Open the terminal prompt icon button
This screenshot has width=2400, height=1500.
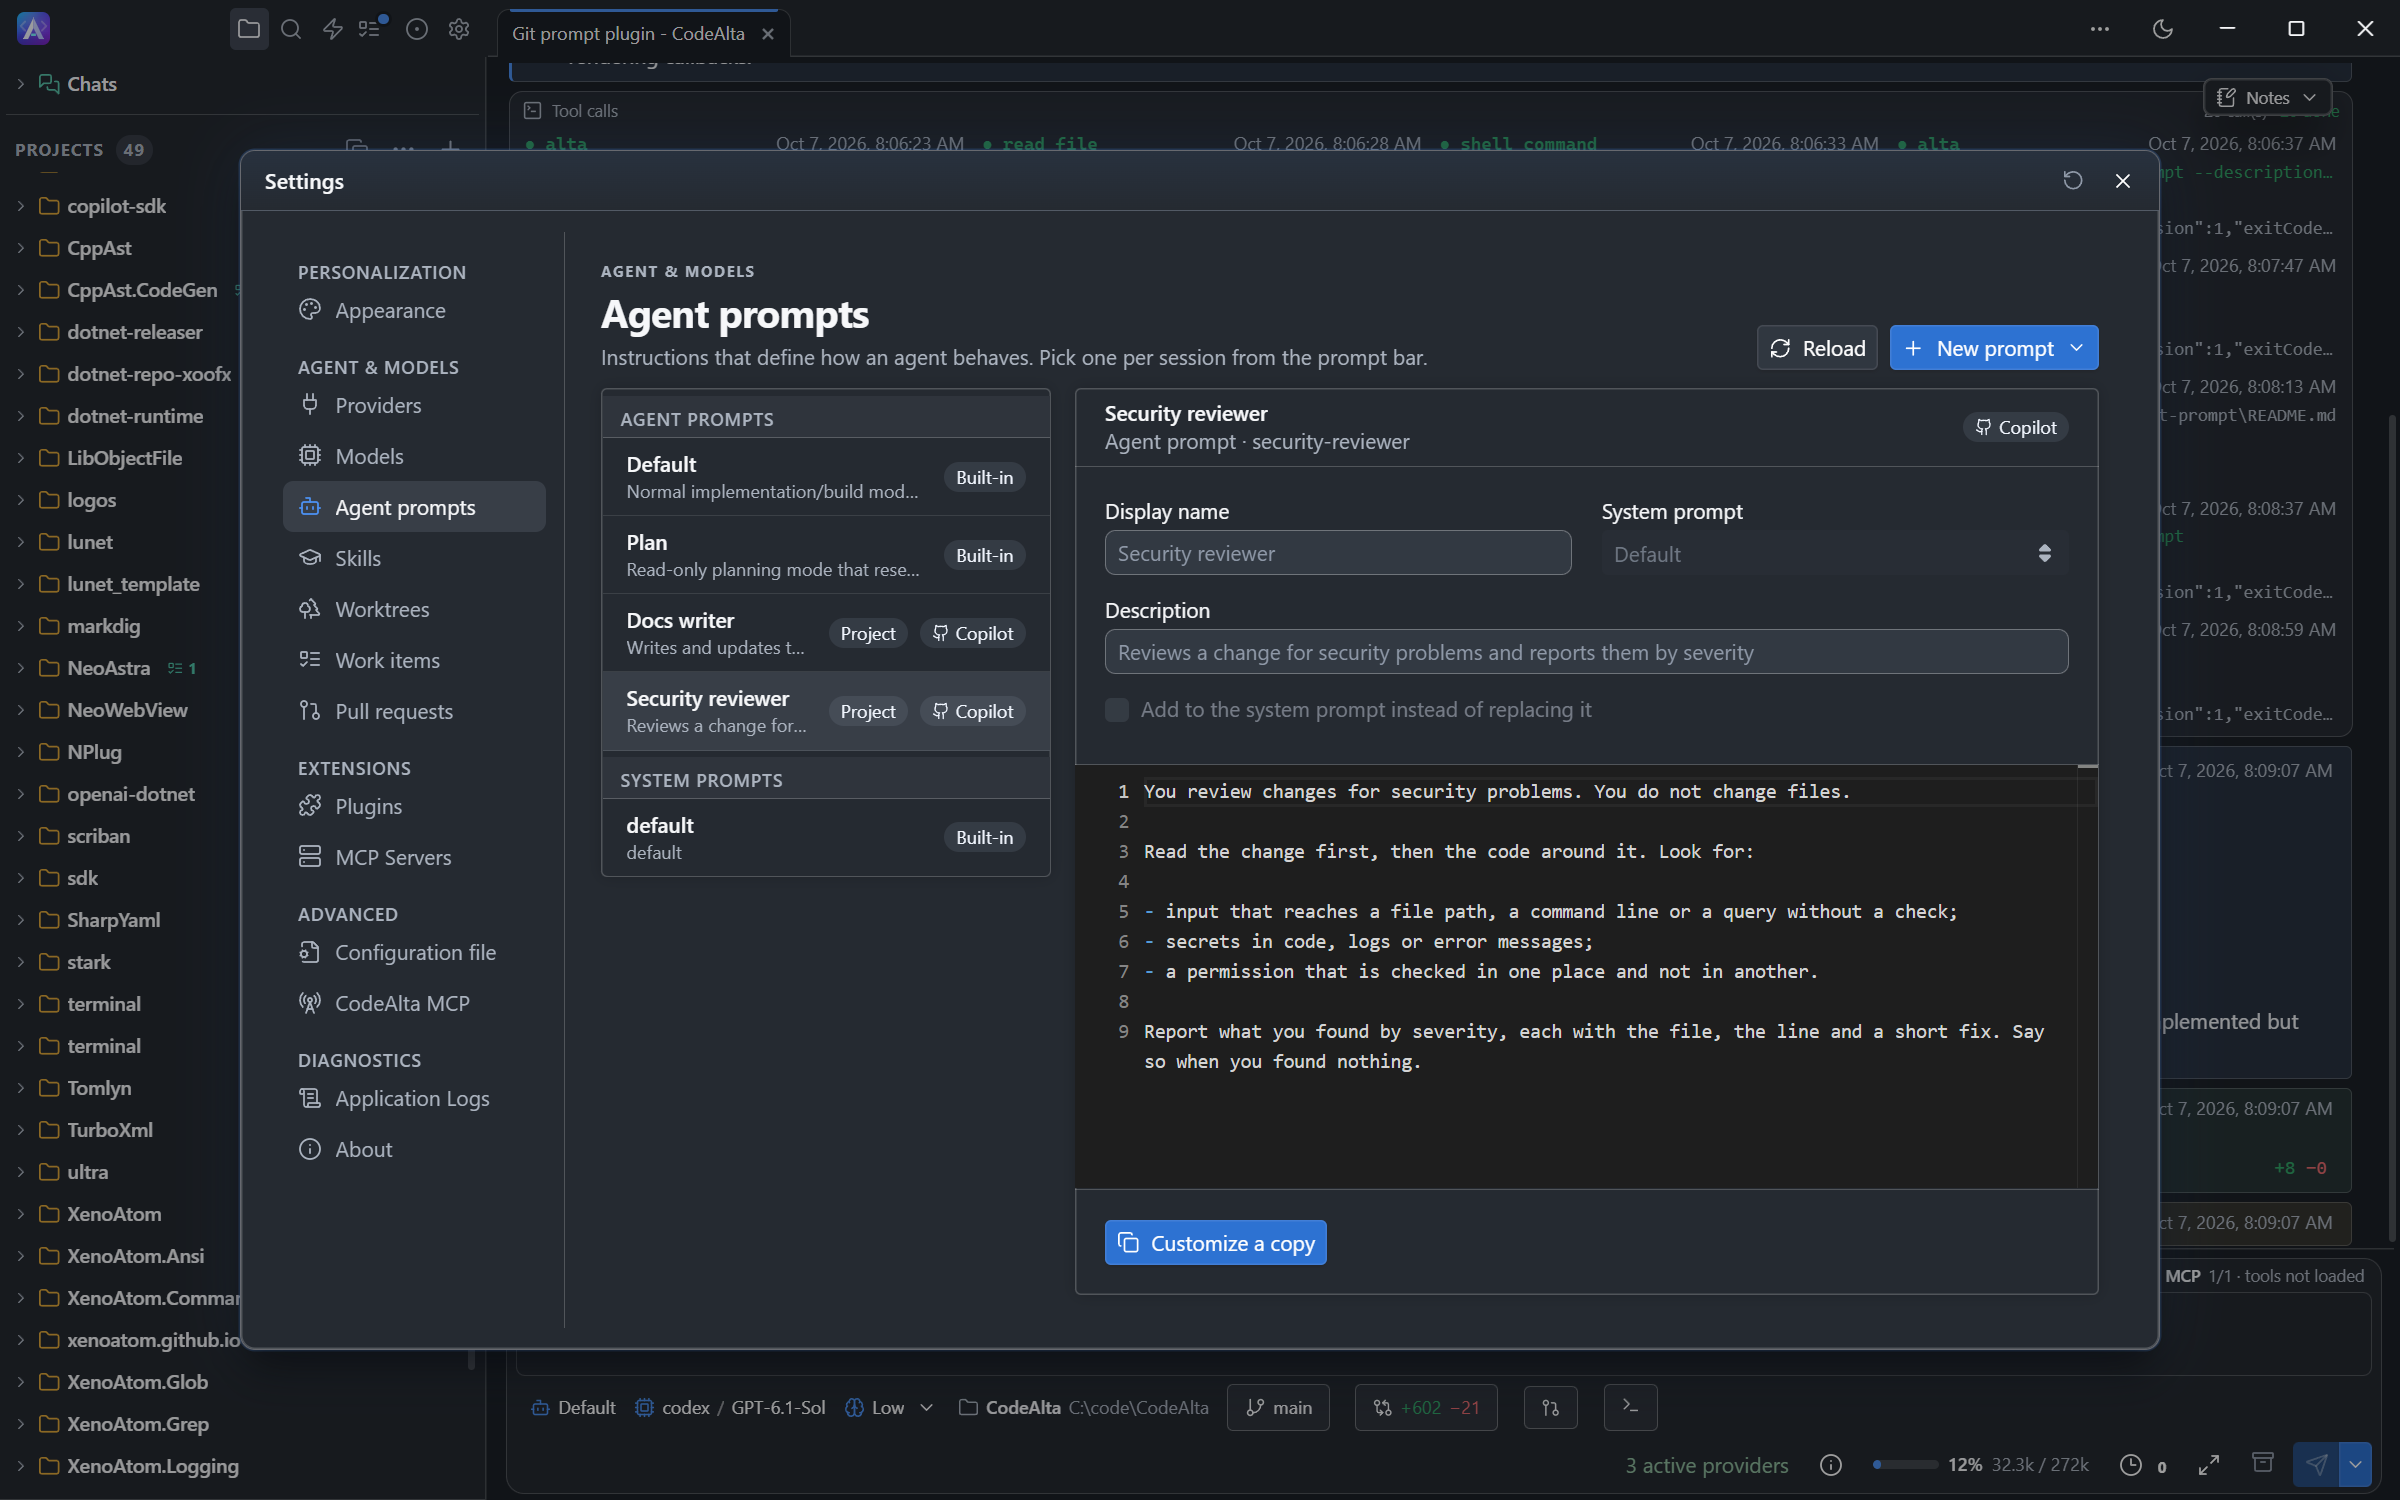coord(1630,1407)
